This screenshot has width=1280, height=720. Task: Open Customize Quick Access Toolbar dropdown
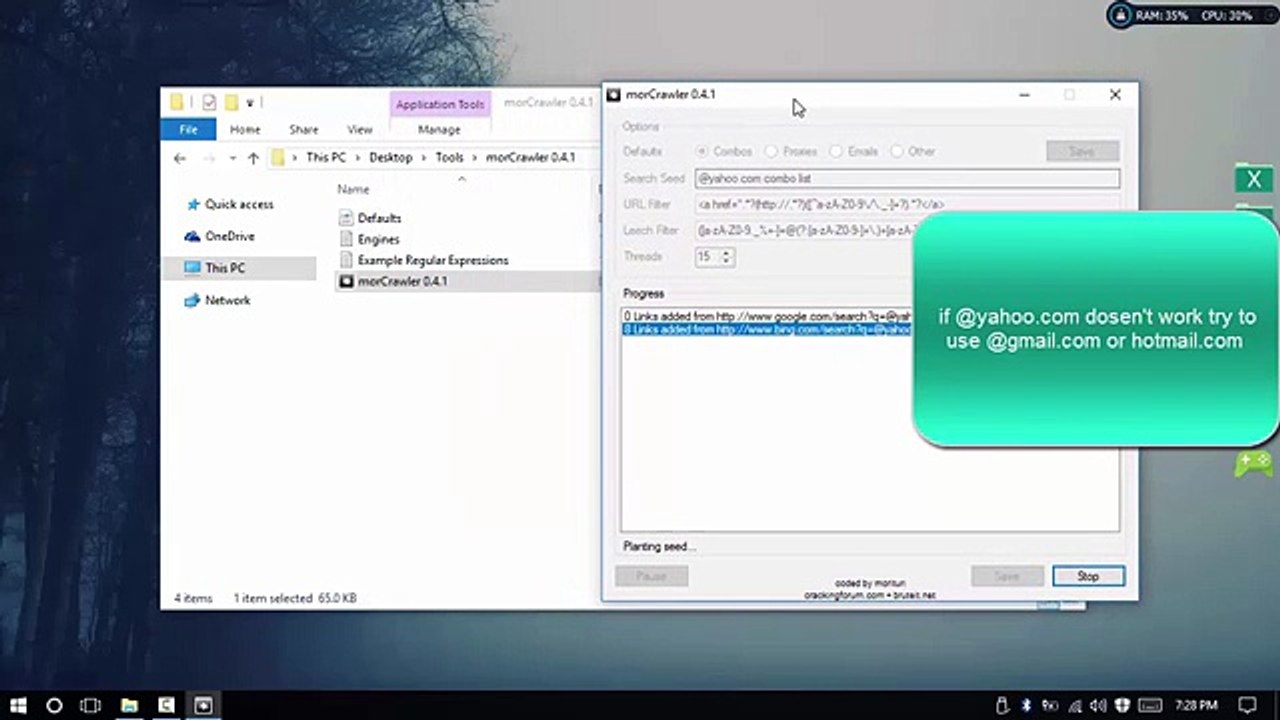click(249, 102)
